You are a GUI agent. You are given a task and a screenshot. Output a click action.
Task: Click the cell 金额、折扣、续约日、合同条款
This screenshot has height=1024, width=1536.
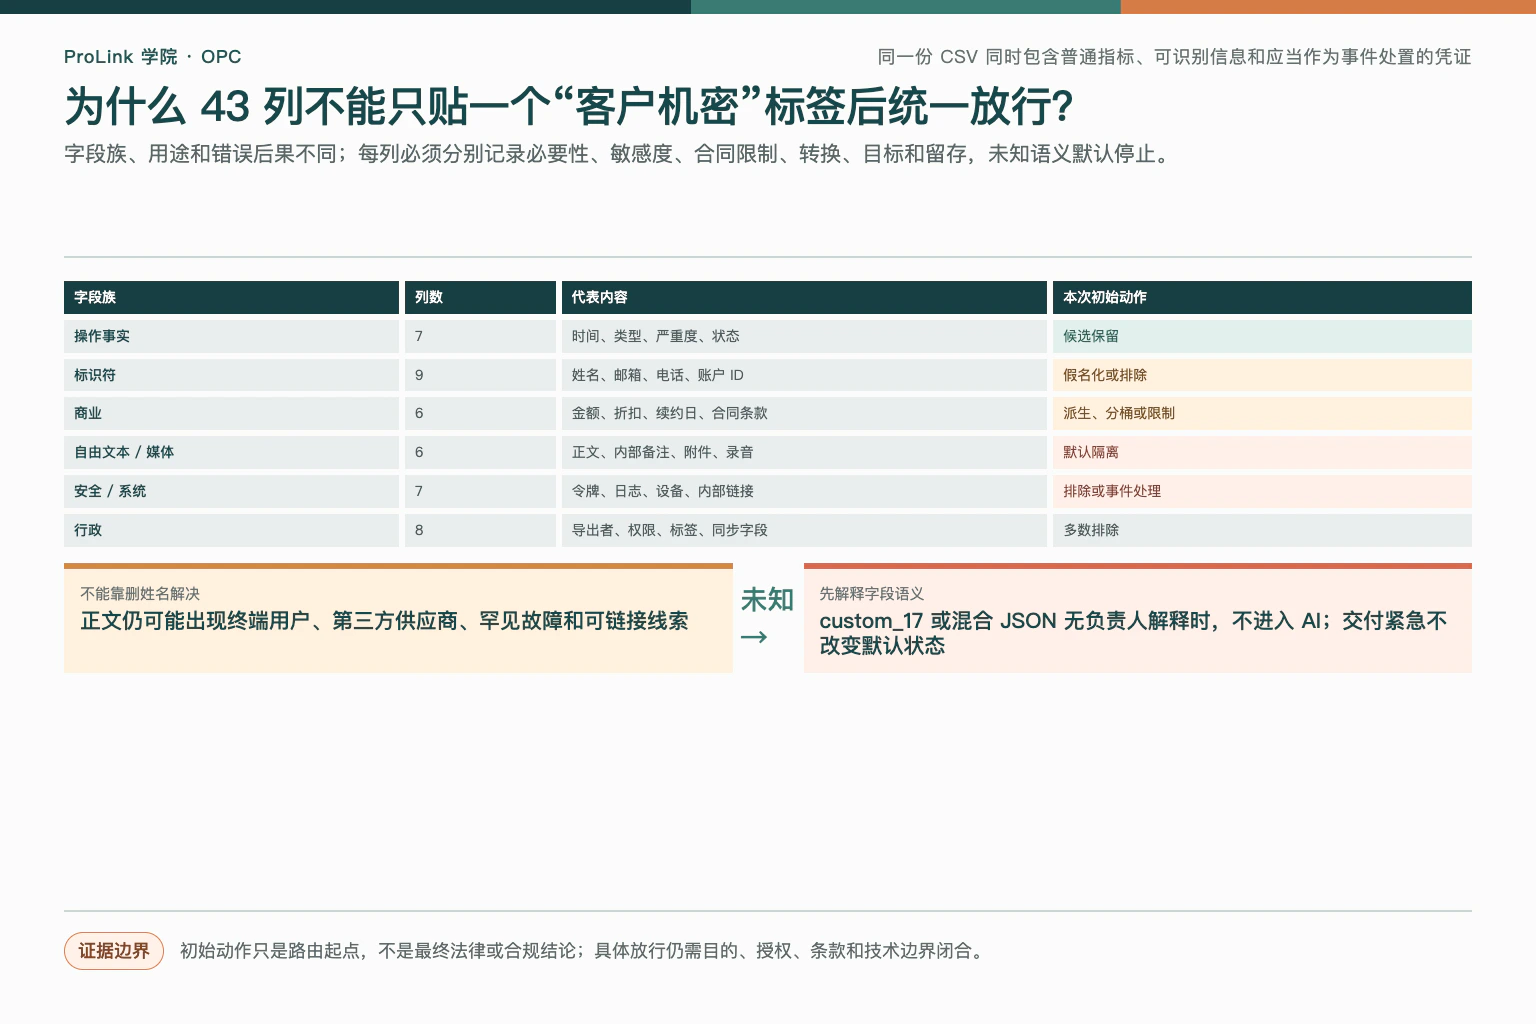(804, 413)
